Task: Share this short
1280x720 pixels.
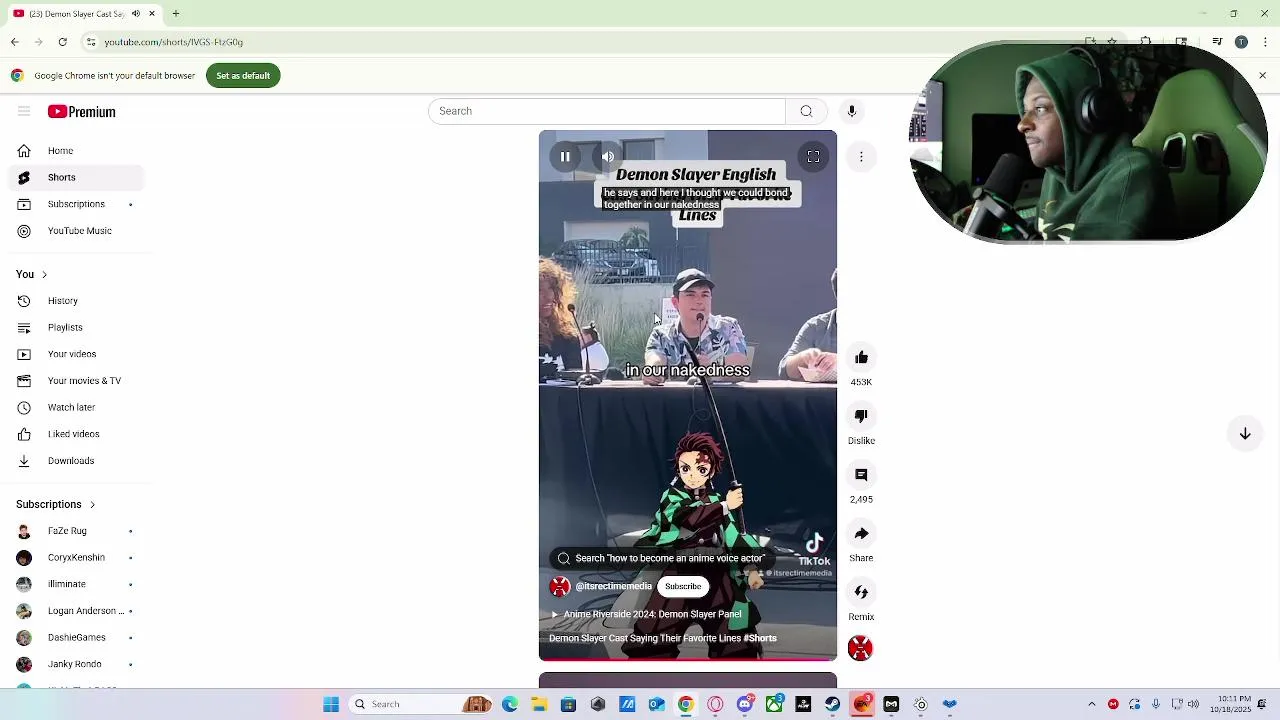Action: coord(861,534)
